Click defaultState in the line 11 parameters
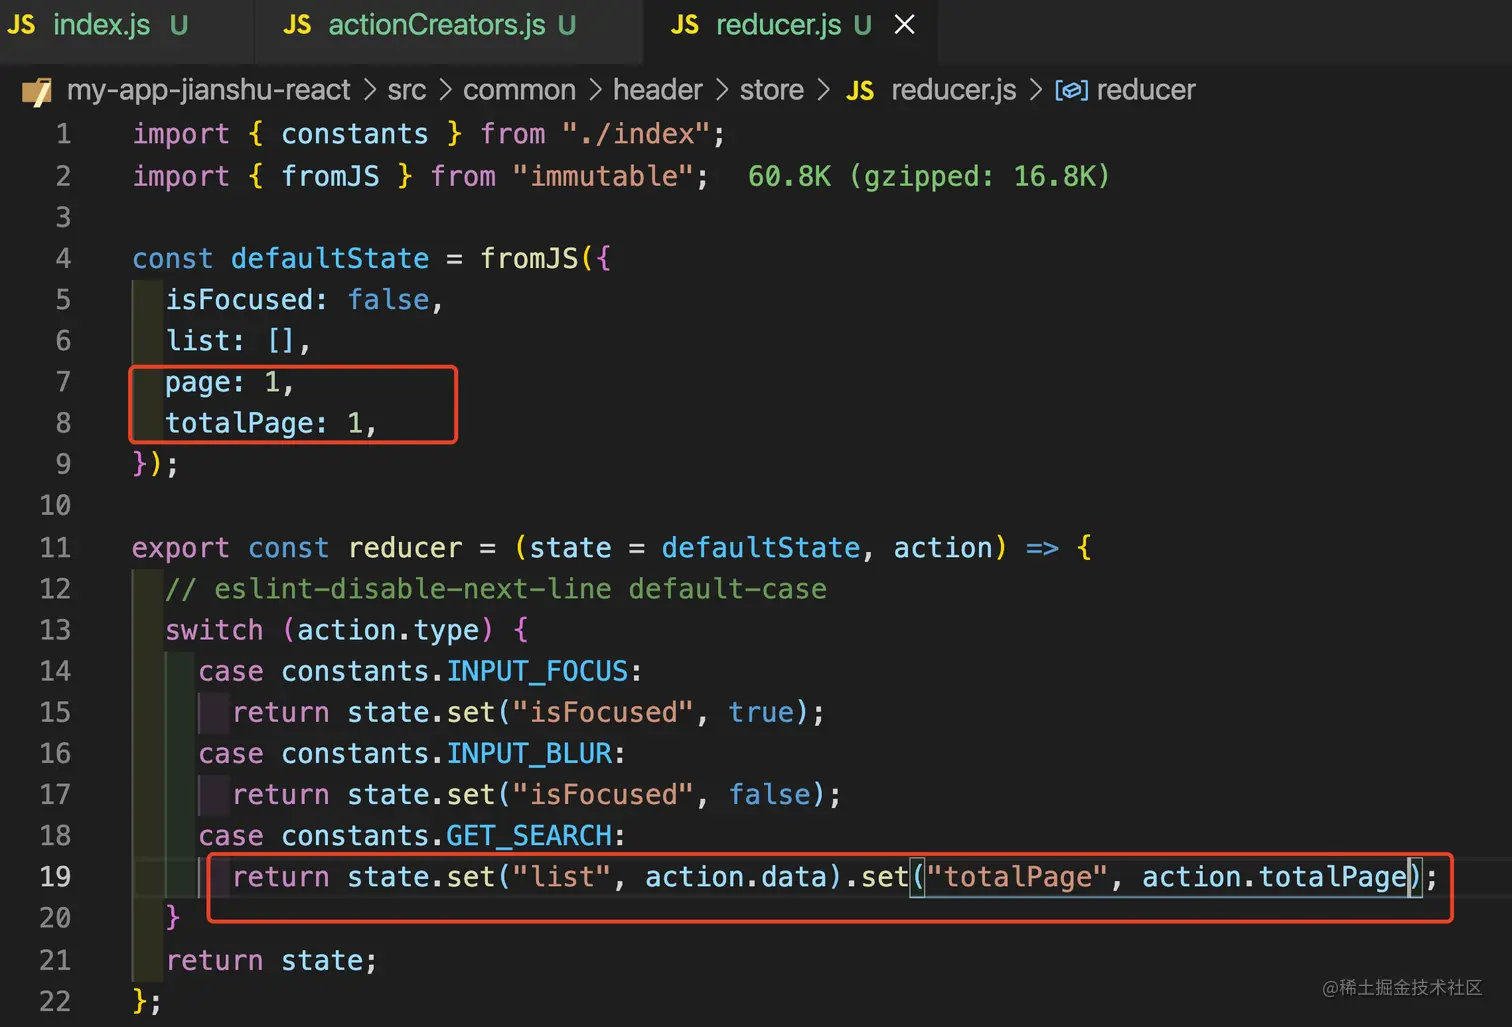 click(x=761, y=548)
